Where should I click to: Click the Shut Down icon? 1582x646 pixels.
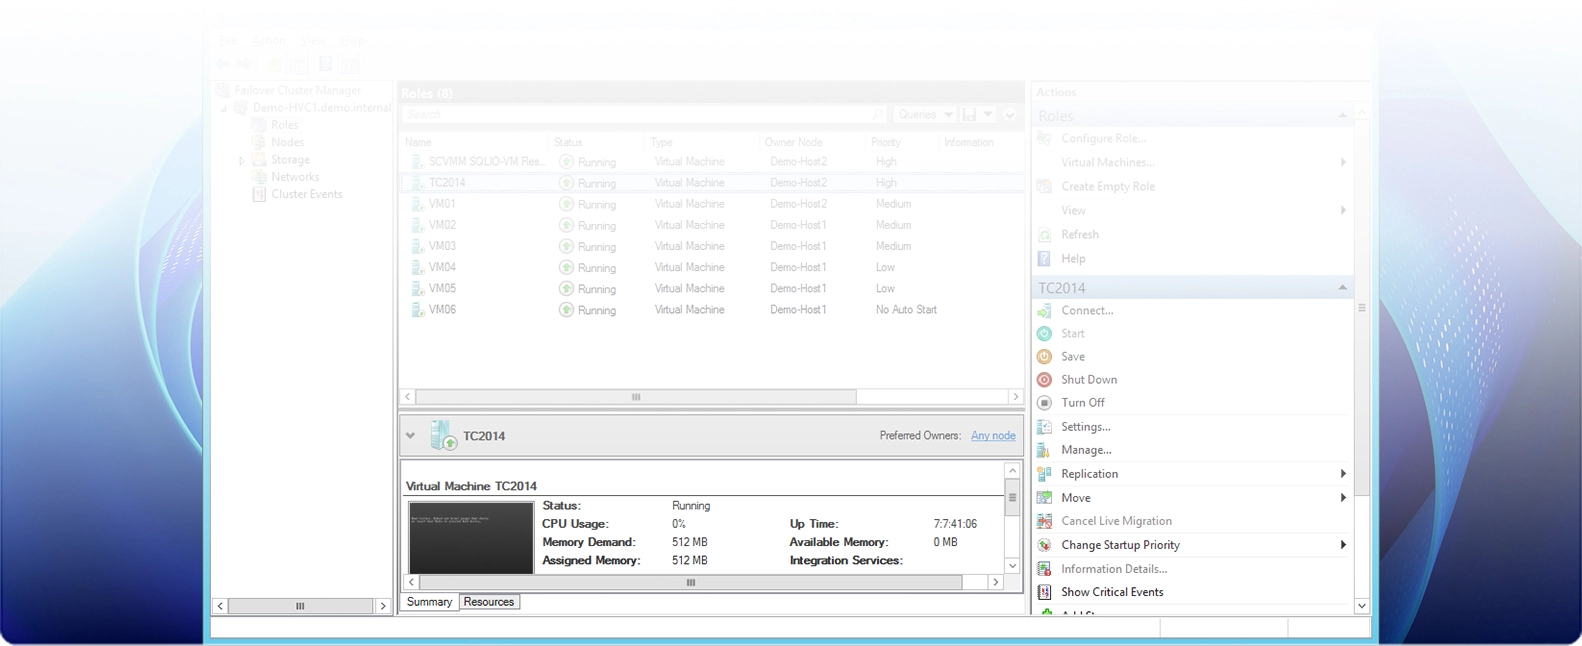coord(1044,380)
